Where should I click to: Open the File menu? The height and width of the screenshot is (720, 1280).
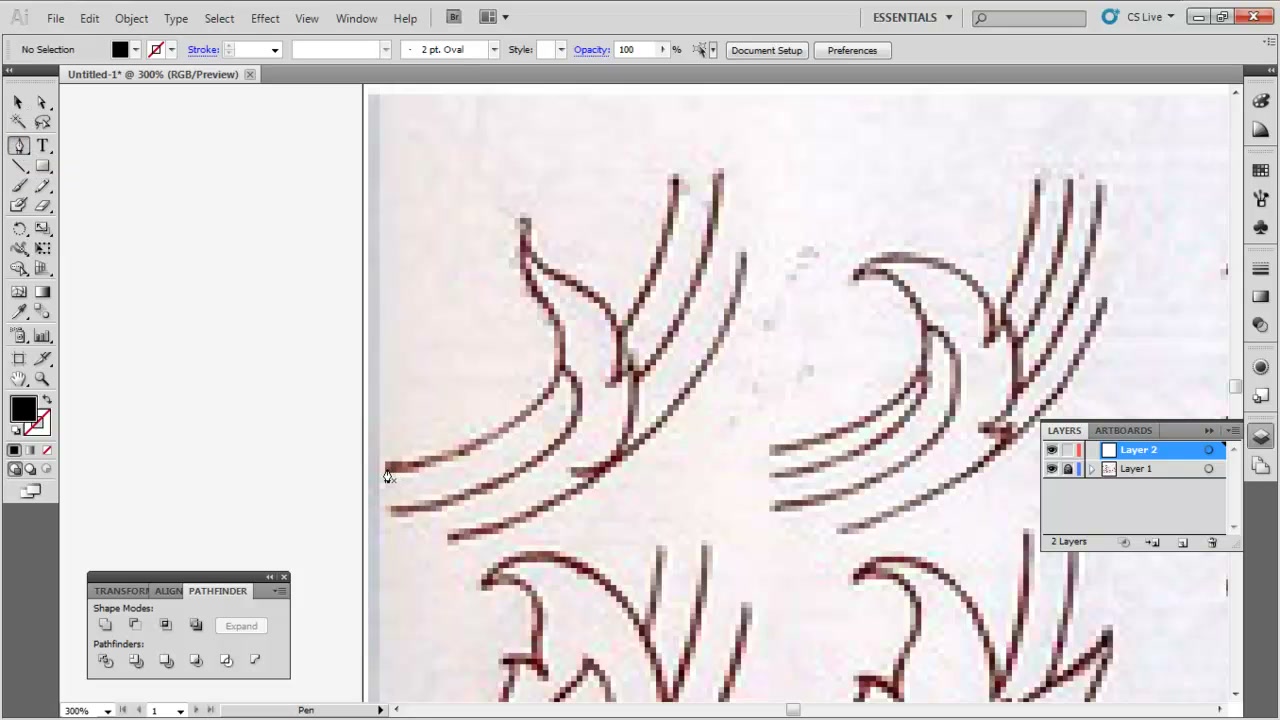click(56, 18)
